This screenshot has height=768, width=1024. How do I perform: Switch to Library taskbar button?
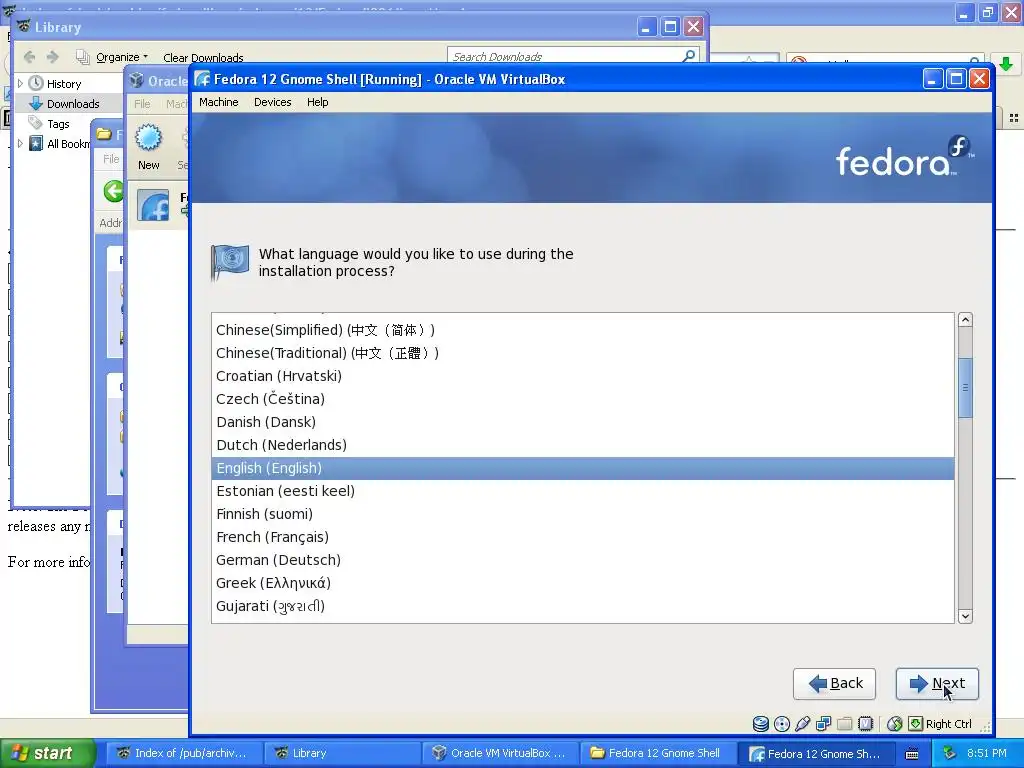pos(342,753)
